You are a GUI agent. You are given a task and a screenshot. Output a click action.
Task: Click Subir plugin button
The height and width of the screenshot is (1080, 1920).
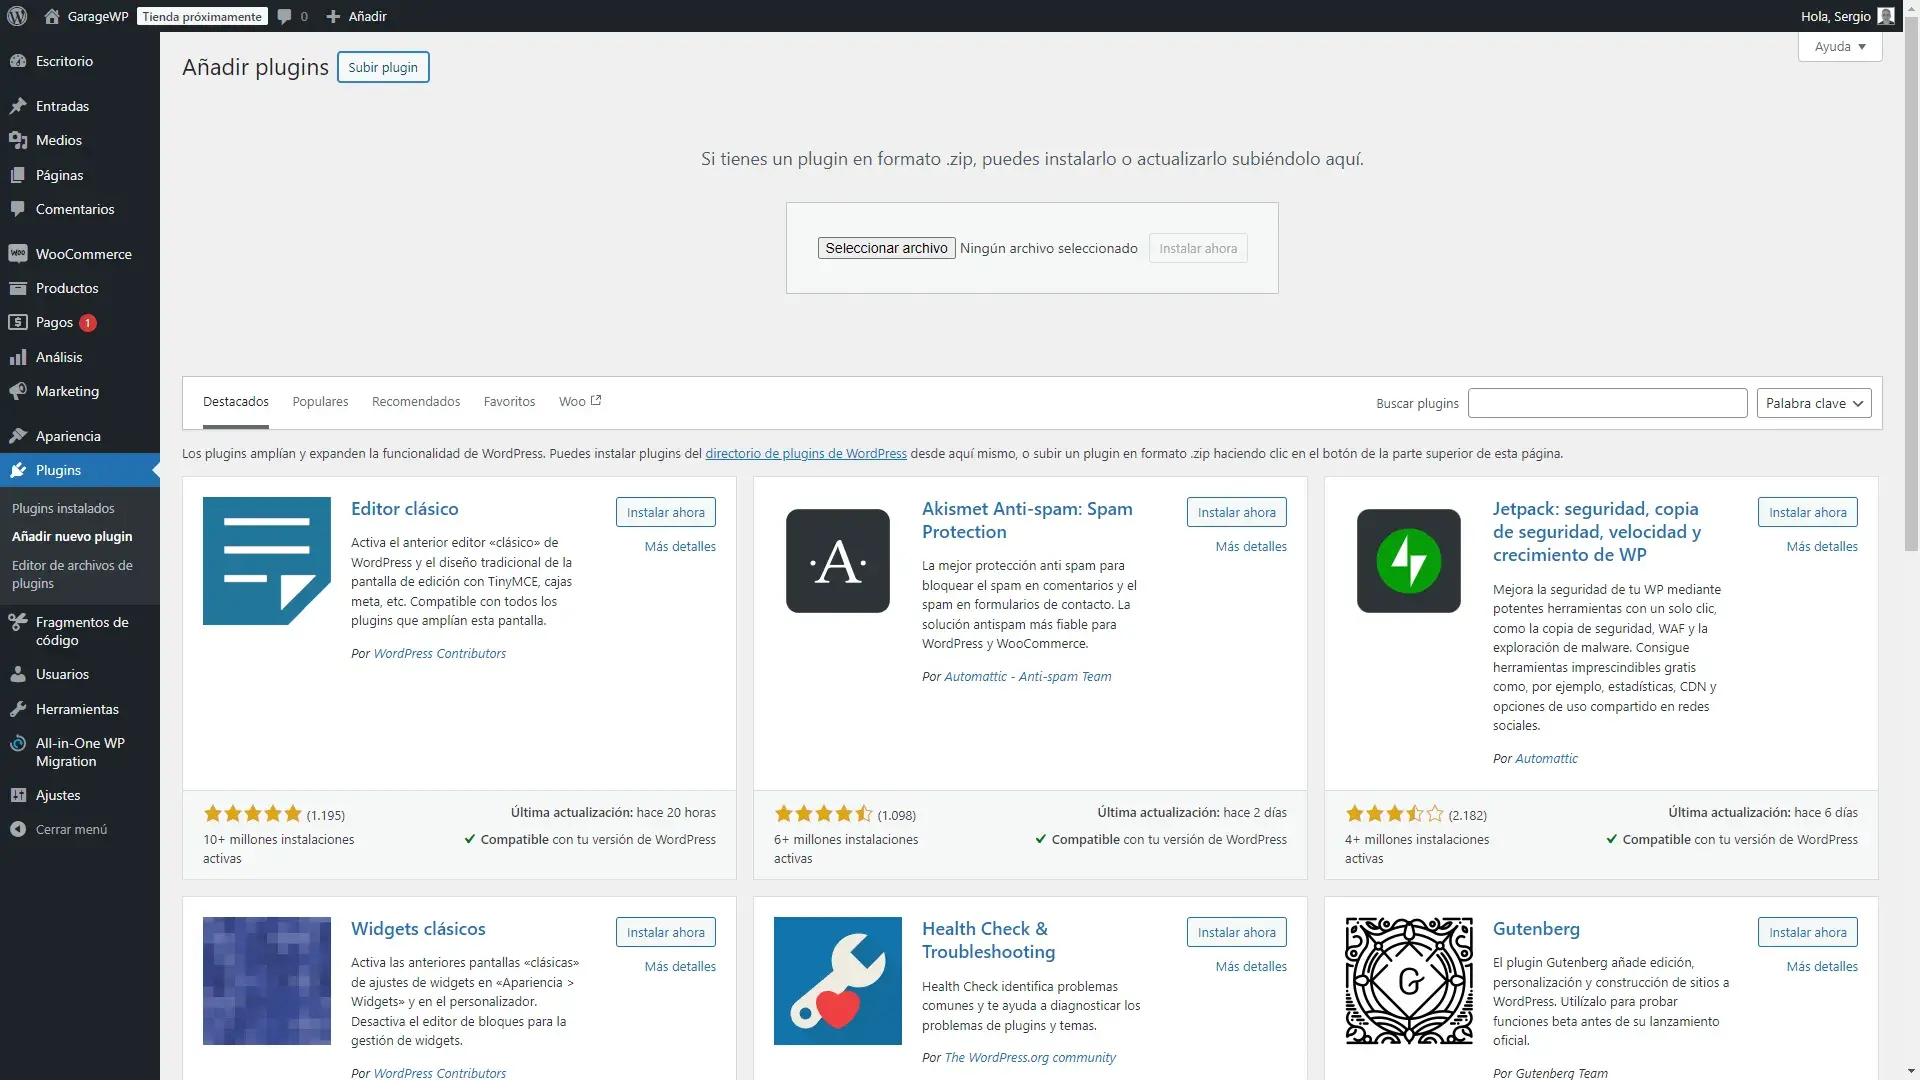point(383,67)
